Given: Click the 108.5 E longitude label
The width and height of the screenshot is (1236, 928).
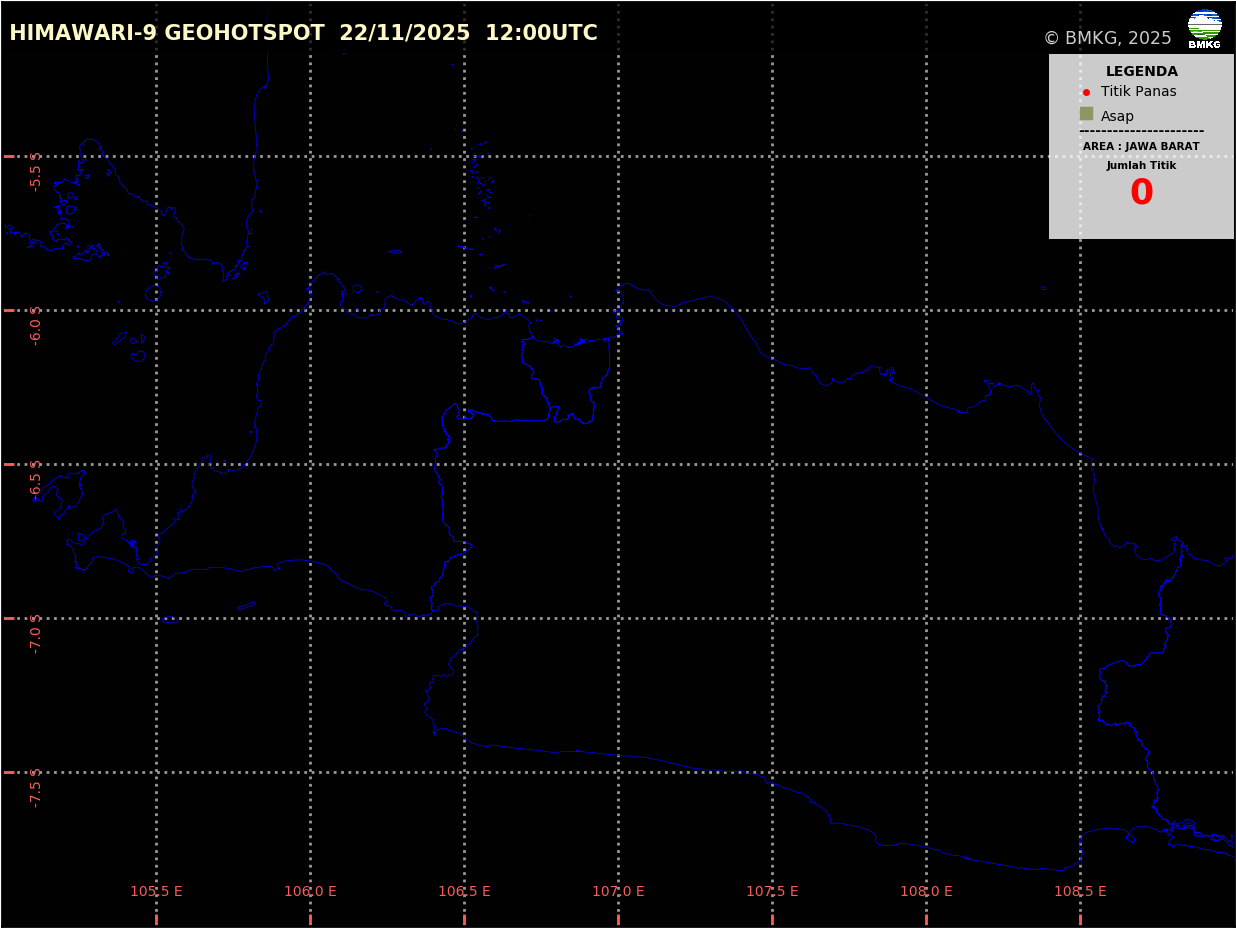Looking at the screenshot, I should 1080,891.
